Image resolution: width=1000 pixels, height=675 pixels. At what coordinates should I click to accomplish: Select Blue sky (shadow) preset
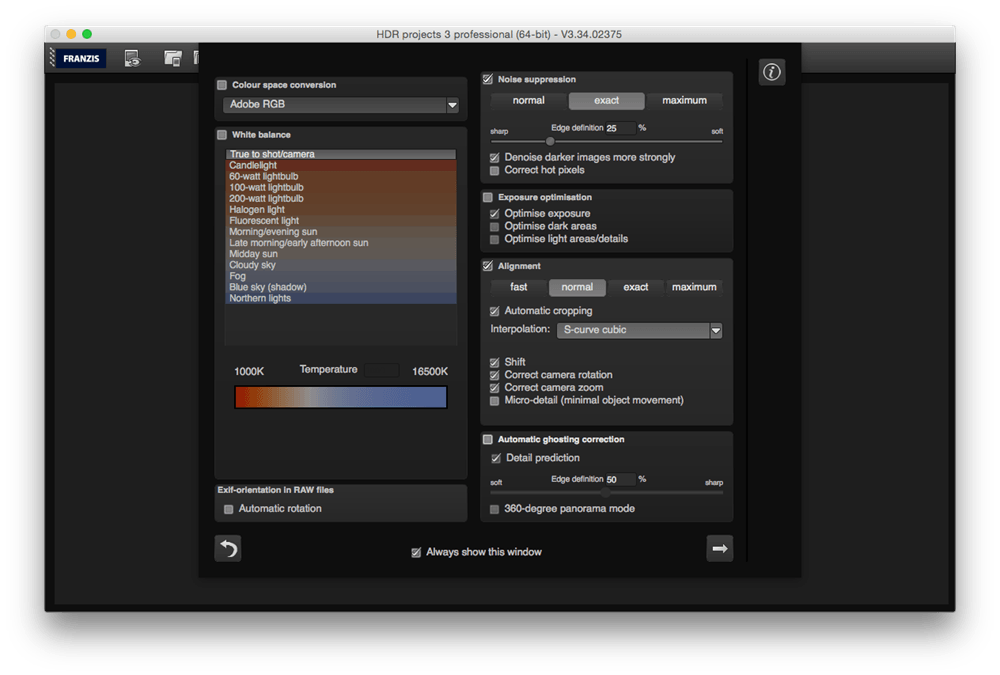(x=341, y=287)
